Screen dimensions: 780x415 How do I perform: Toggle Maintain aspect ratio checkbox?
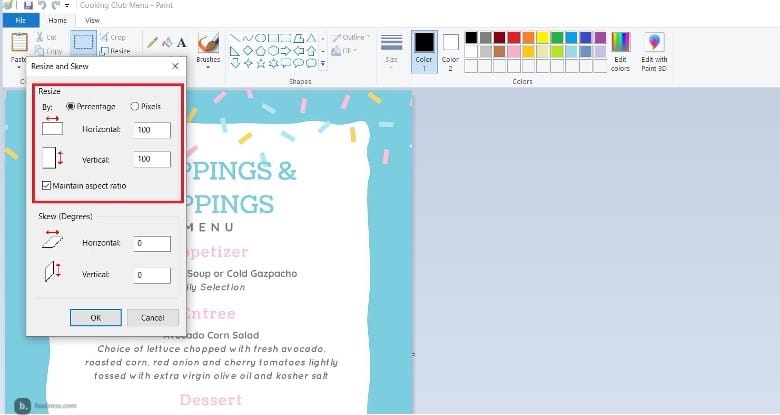click(47, 185)
